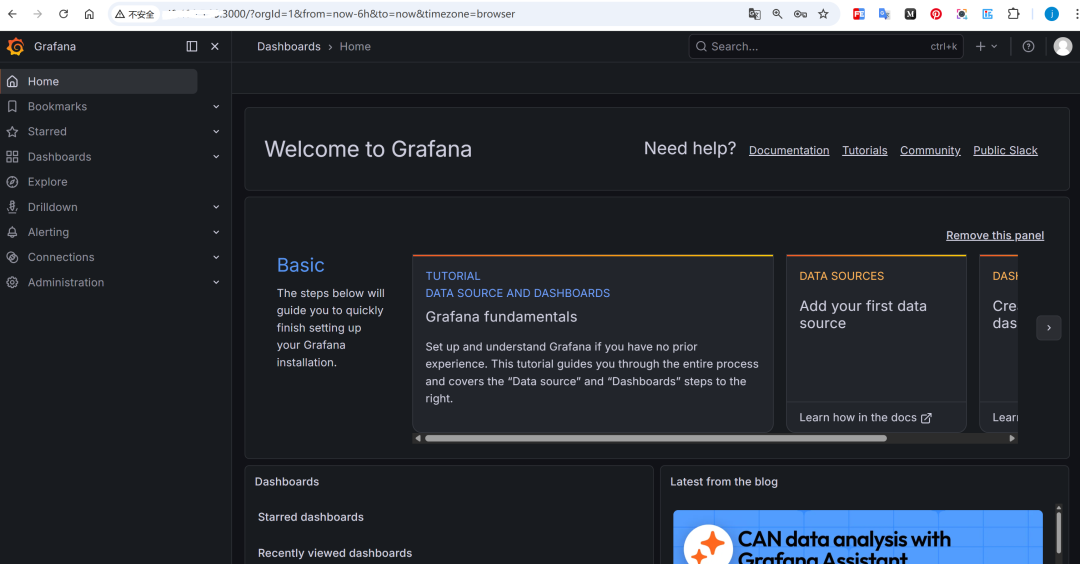Image resolution: width=1080 pixels, height=564 pixels.
Task: Click the Latest from the blog title
Action: click(724, 482)
